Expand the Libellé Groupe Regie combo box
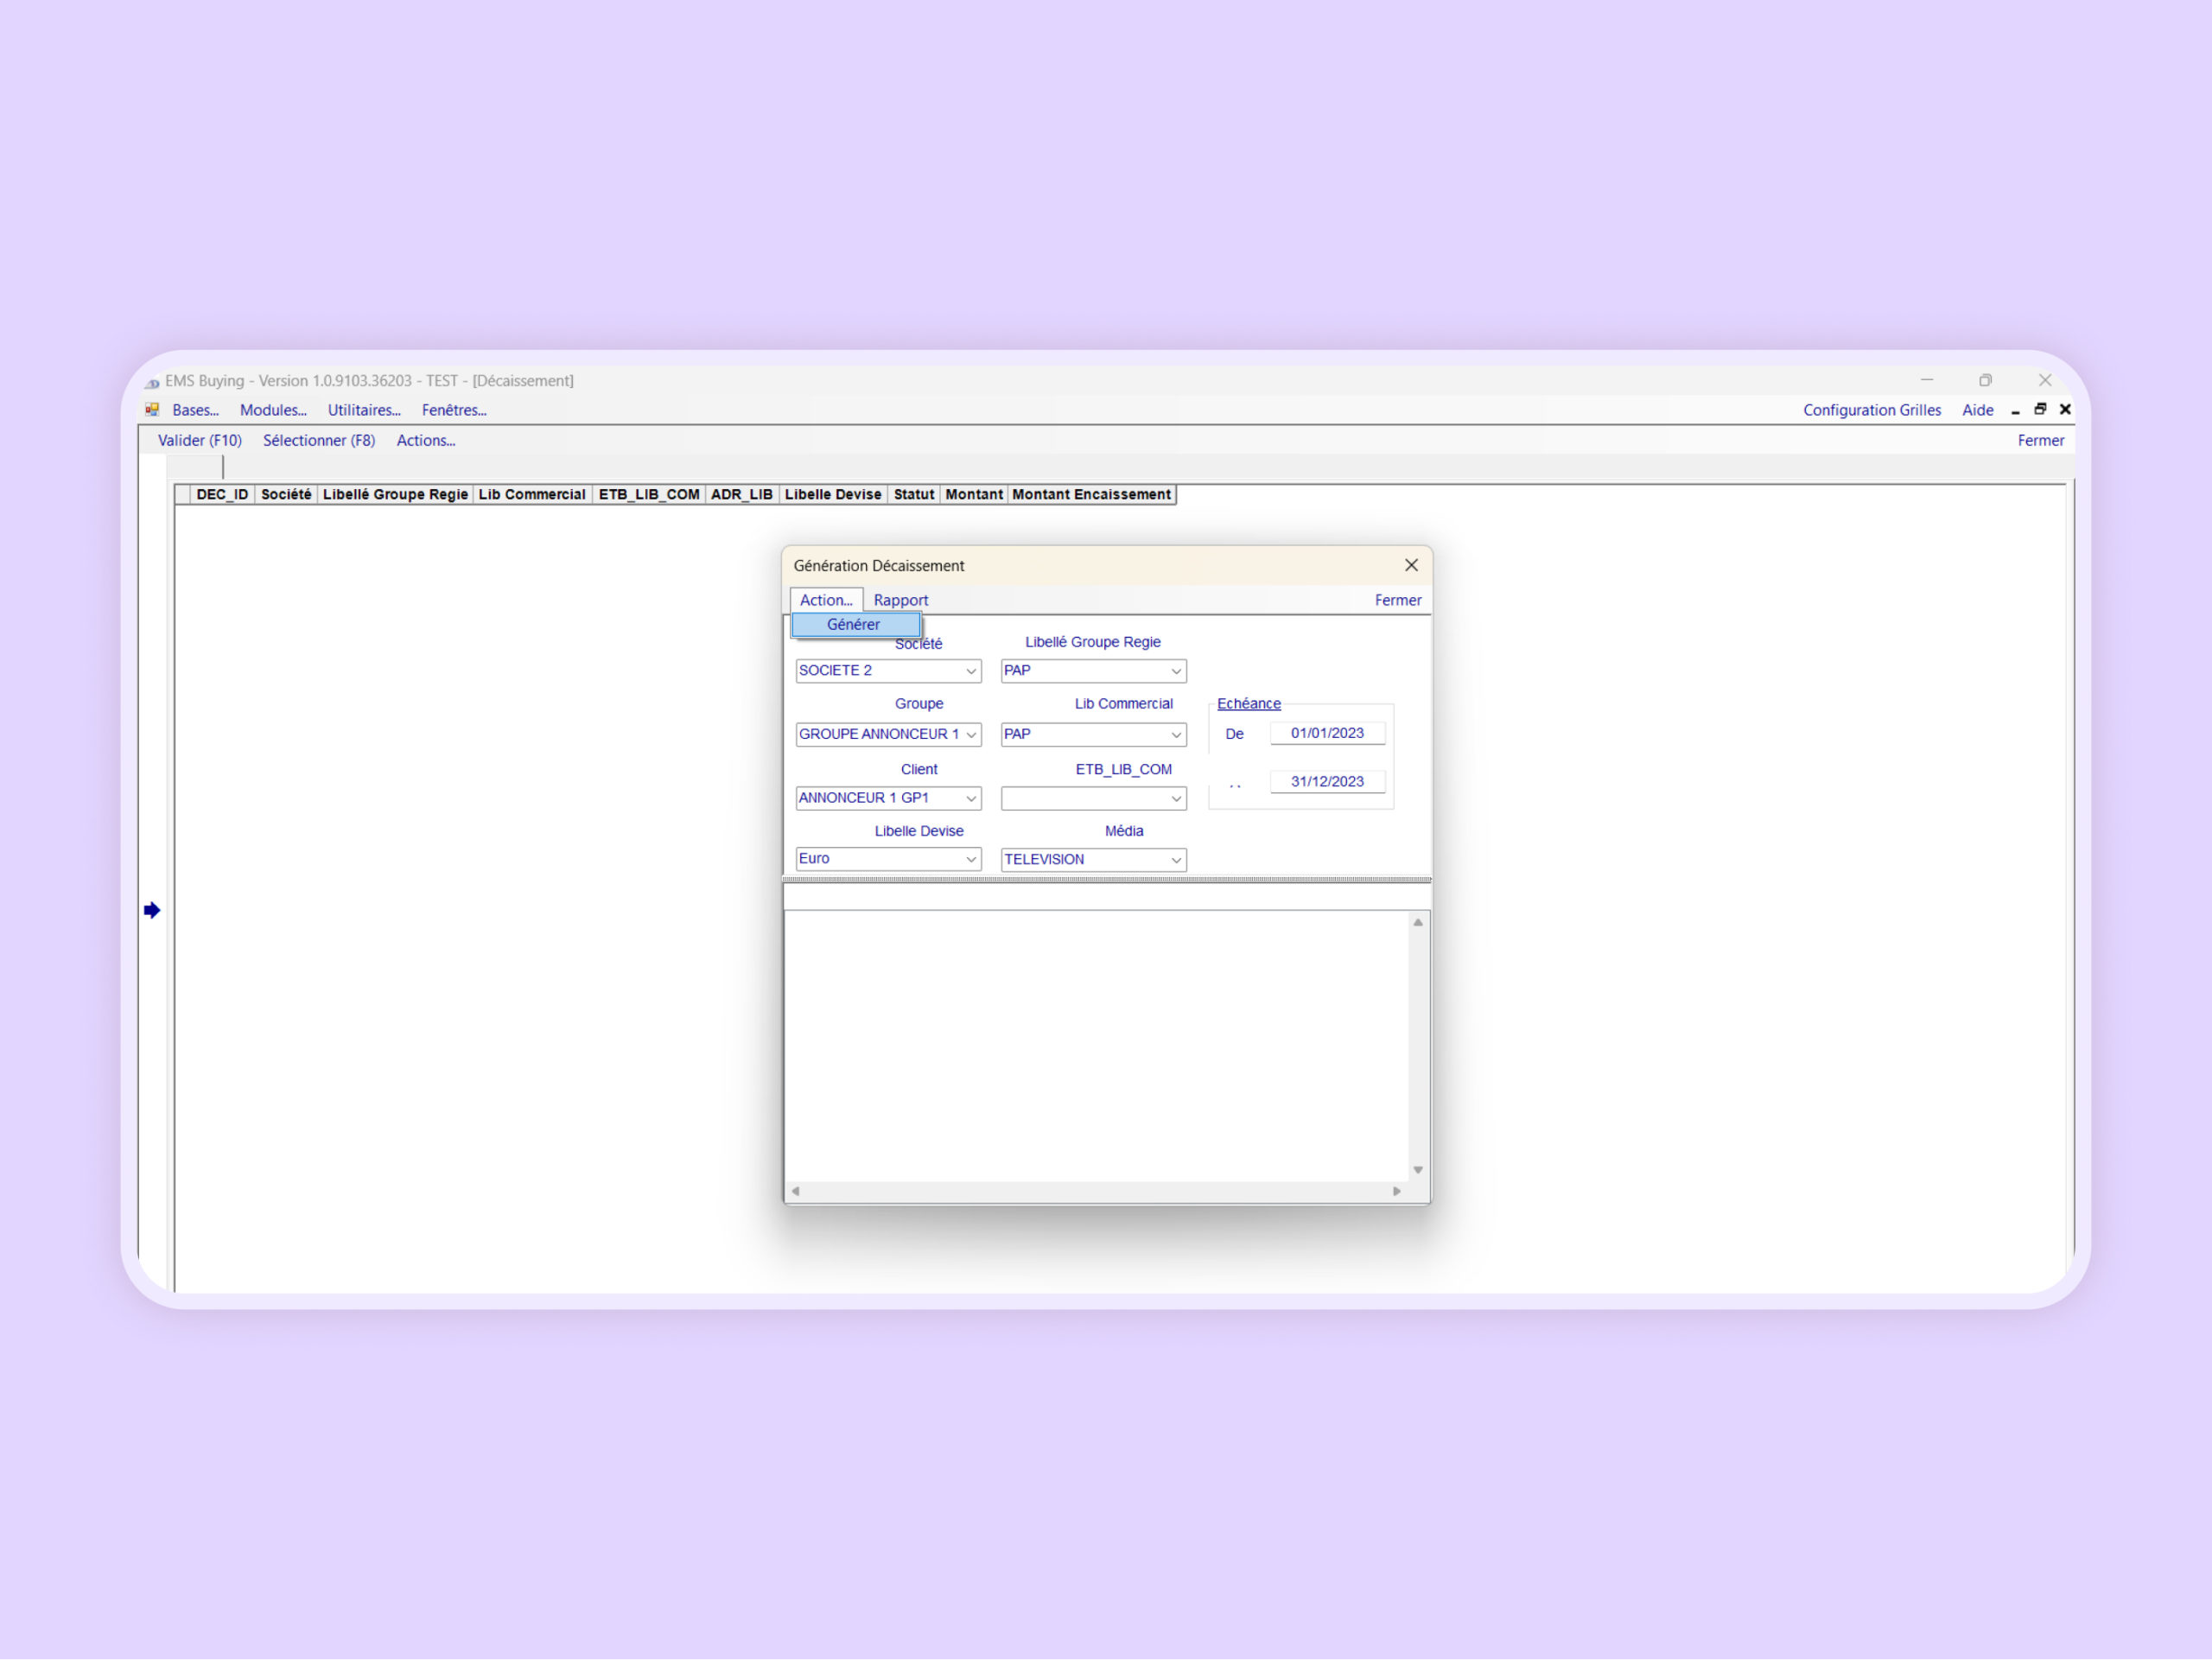 pos(1176,671)
